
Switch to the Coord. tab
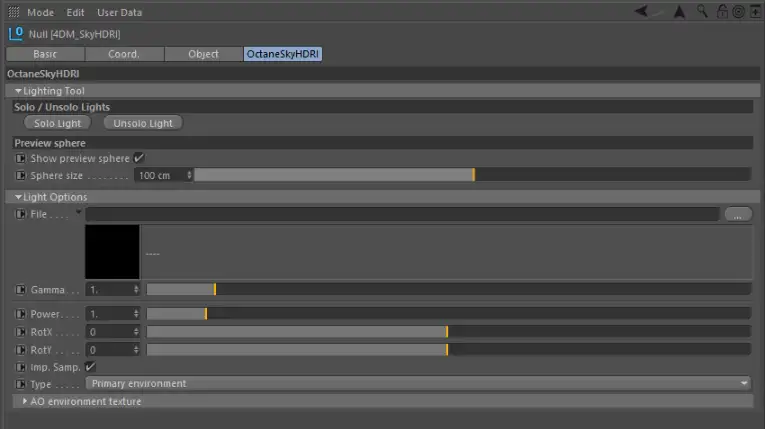click(x=124, y=54)
